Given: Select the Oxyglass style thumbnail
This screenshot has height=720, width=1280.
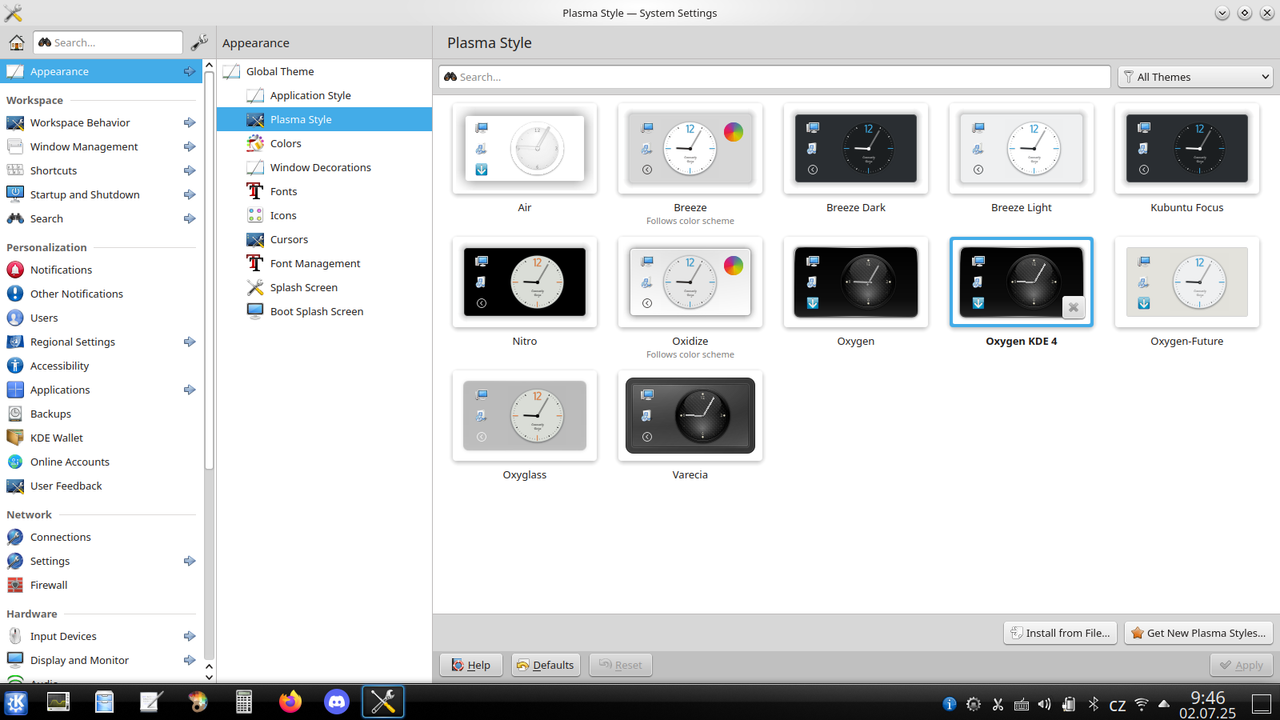Looking at the screenshot, I should coord(525,416).
